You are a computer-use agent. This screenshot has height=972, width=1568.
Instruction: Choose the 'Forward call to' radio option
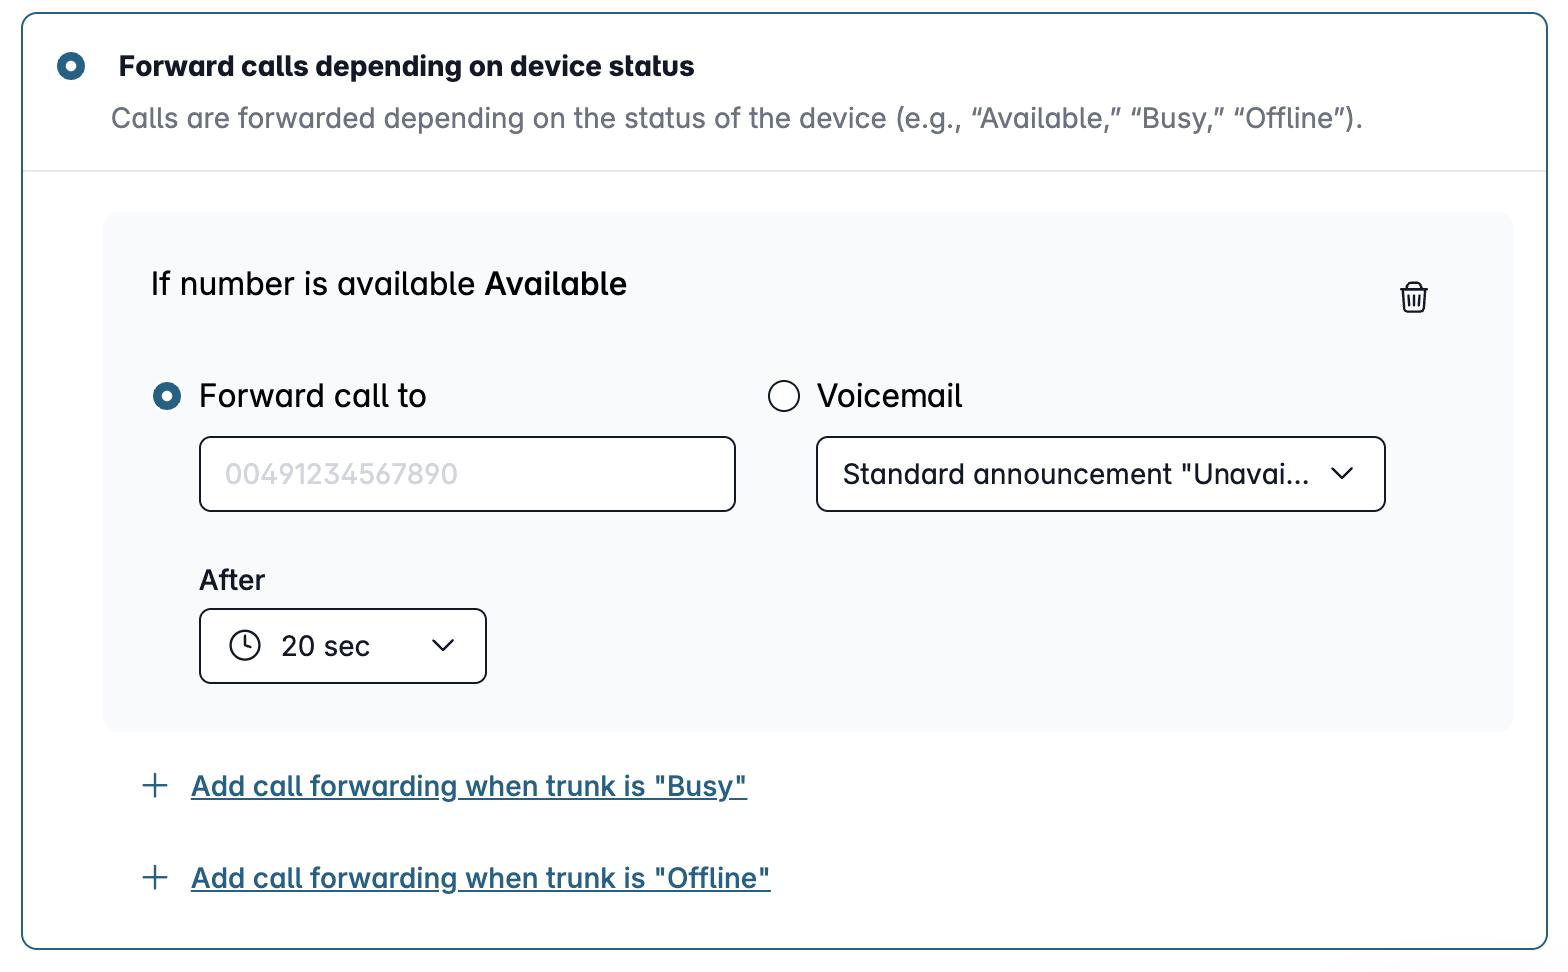click(x=167, y=397)
